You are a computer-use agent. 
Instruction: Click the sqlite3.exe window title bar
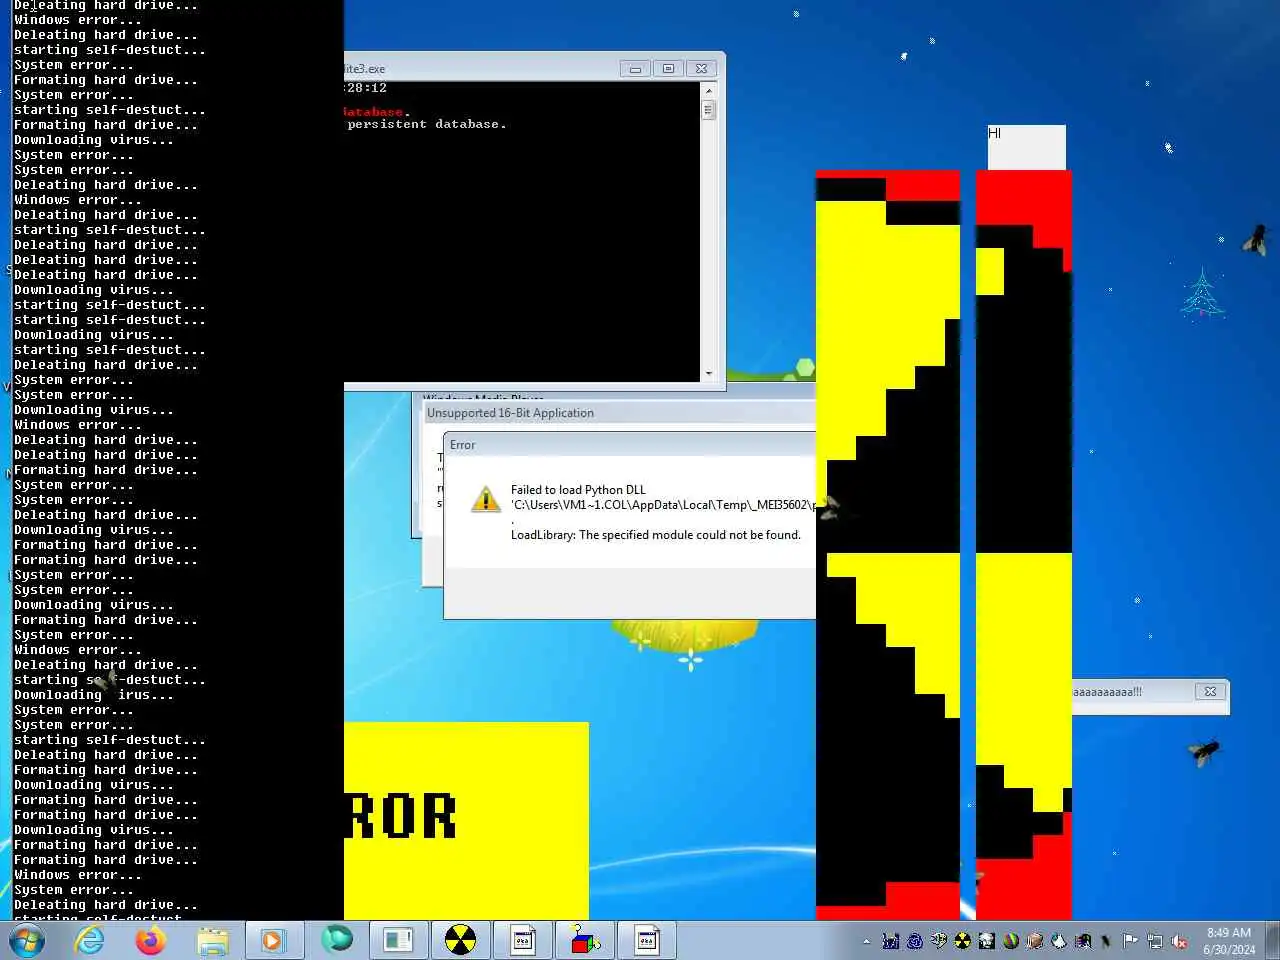(480, 69)
